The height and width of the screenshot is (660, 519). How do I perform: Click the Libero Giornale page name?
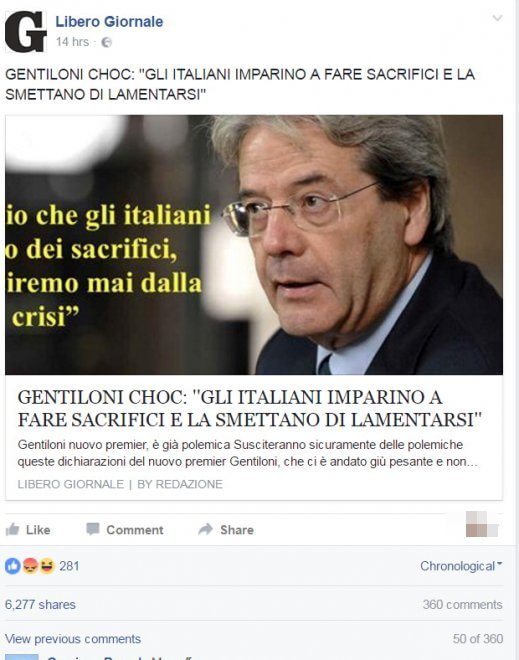pyautogui.click(x=109, y=22)
